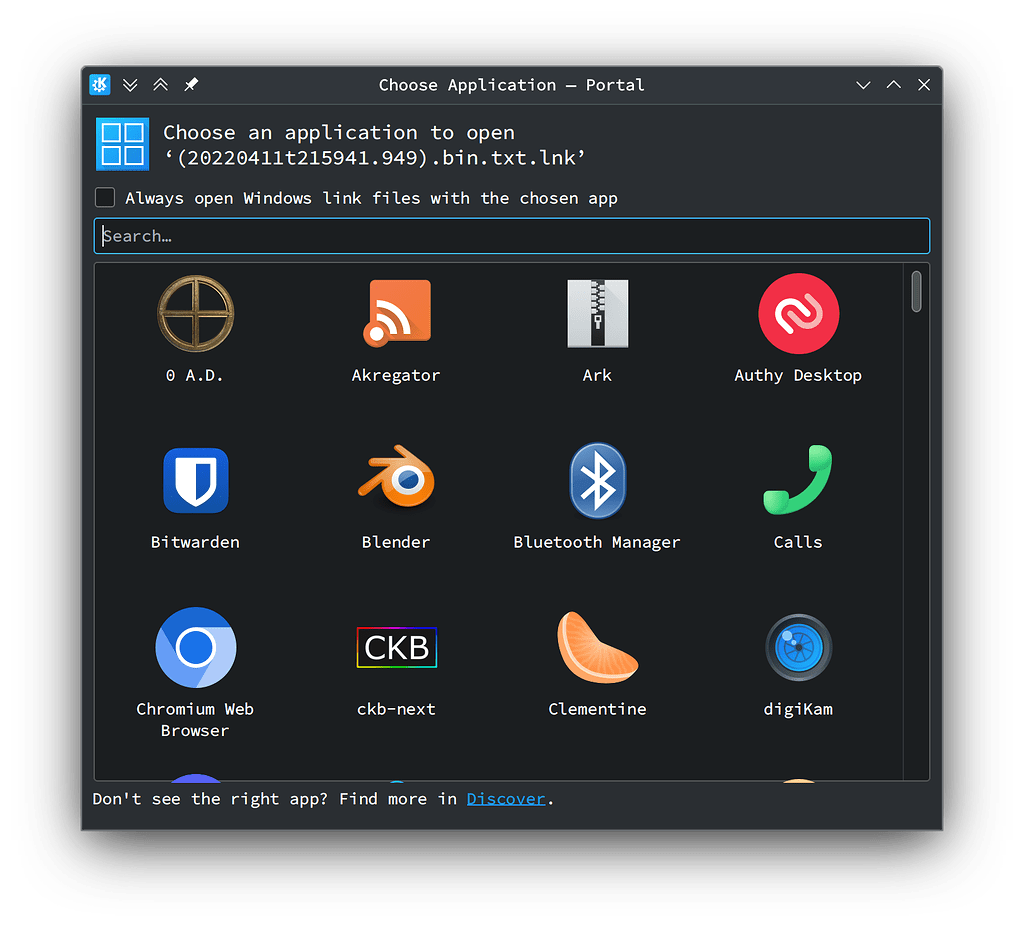Choose Akregator feed reader icon
Viewport: 1024px width, 926px height.
coord(396,314)
